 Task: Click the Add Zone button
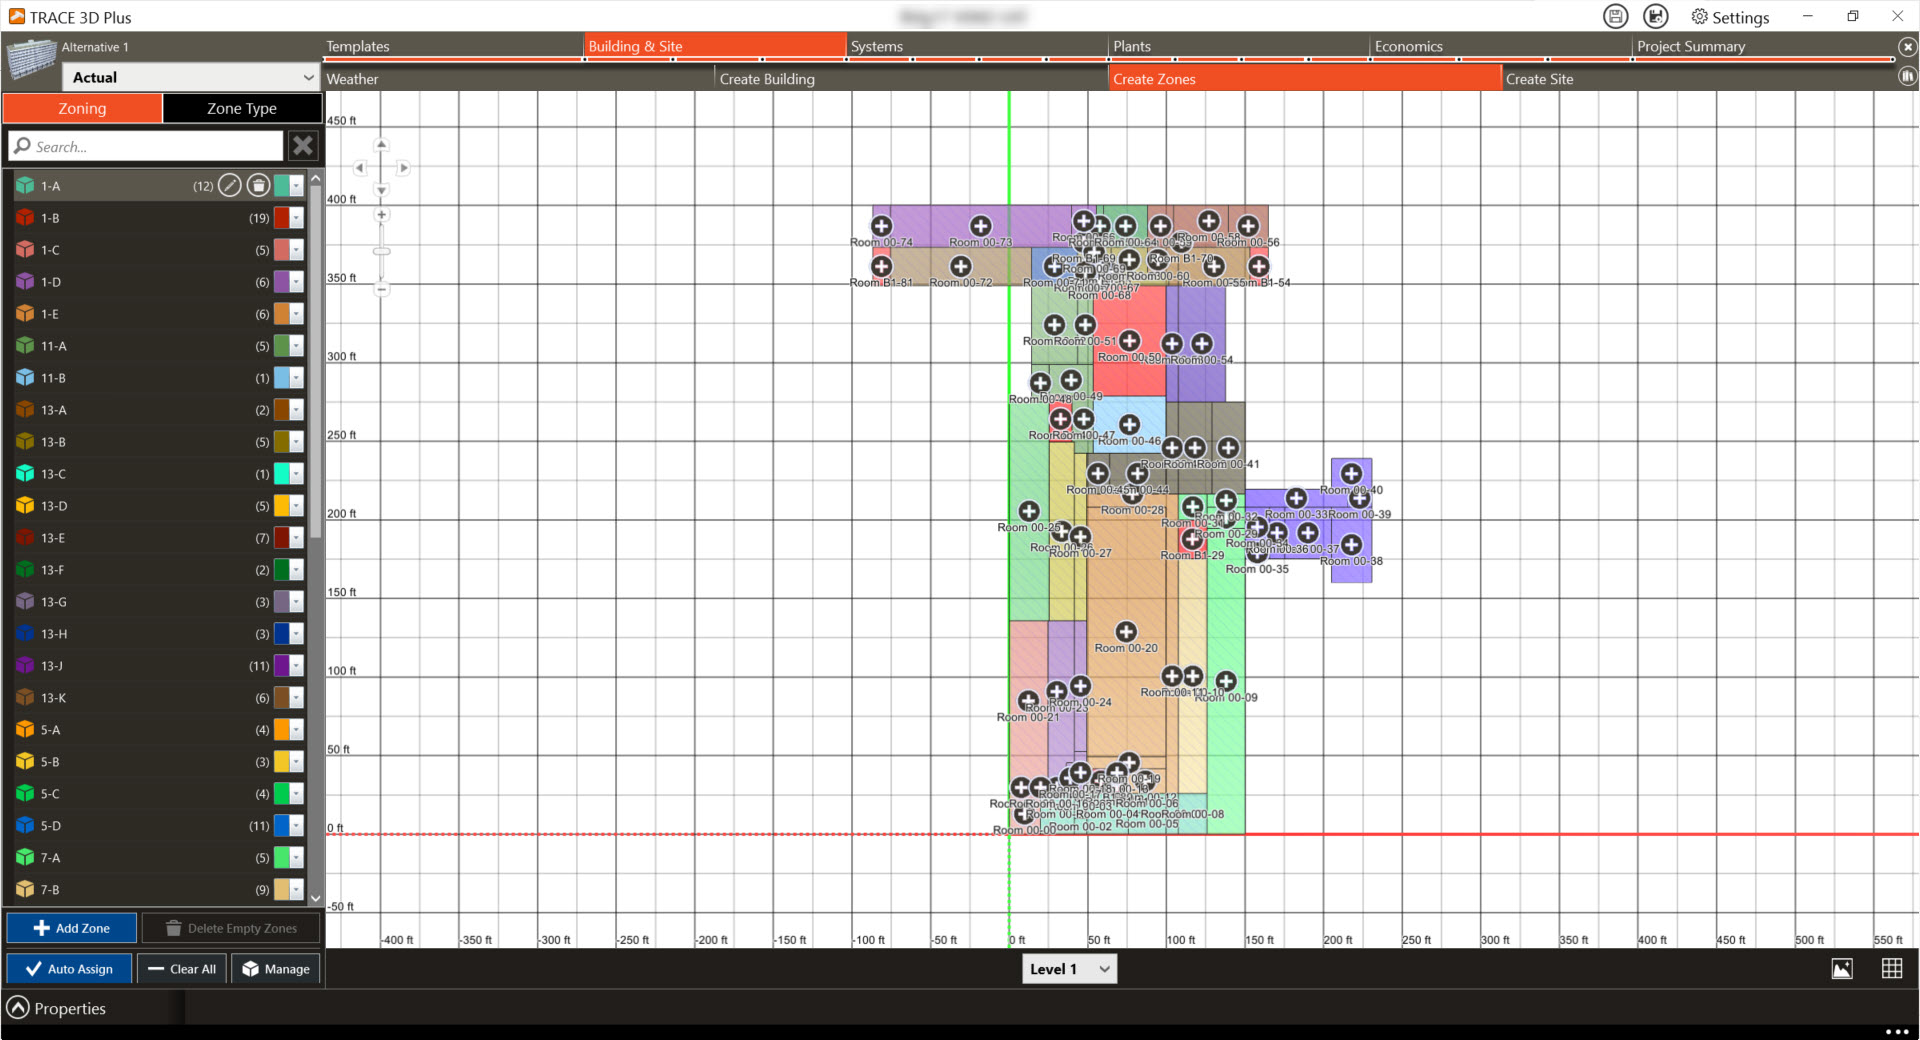pos(72,928)
